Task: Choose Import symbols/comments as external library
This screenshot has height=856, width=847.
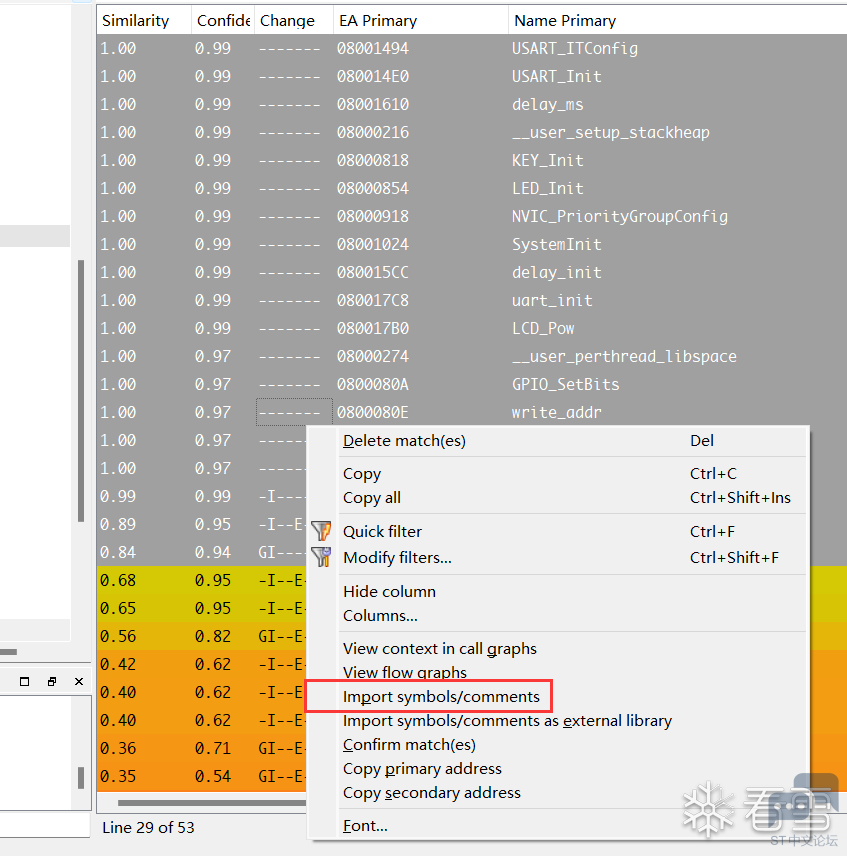Action: click(557, 721)
